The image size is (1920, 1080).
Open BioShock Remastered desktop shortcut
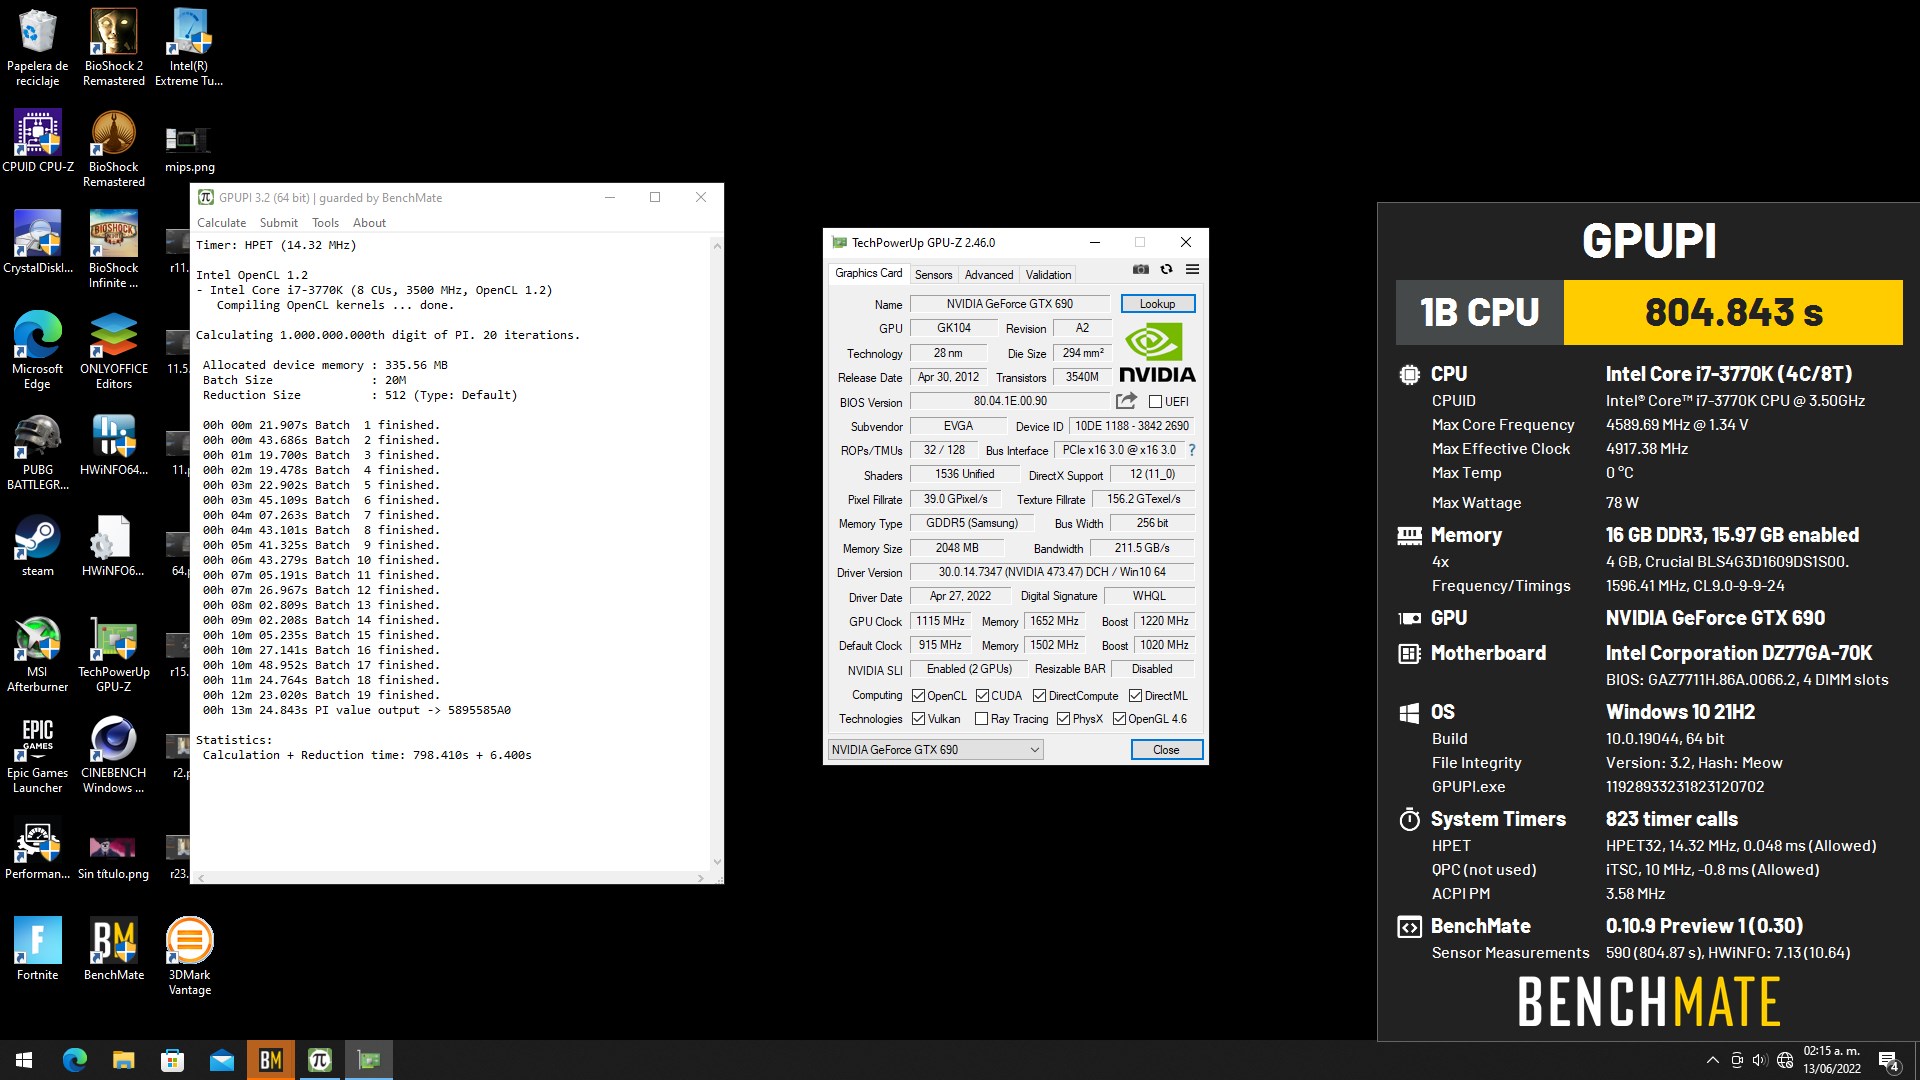pos(114,148)
